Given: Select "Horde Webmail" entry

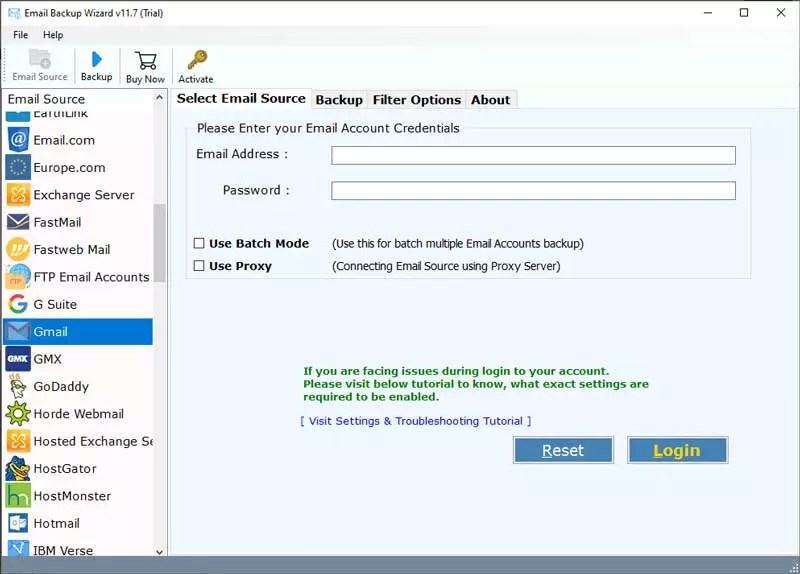Looking at the screenshot, I should (x=79, y=414).
